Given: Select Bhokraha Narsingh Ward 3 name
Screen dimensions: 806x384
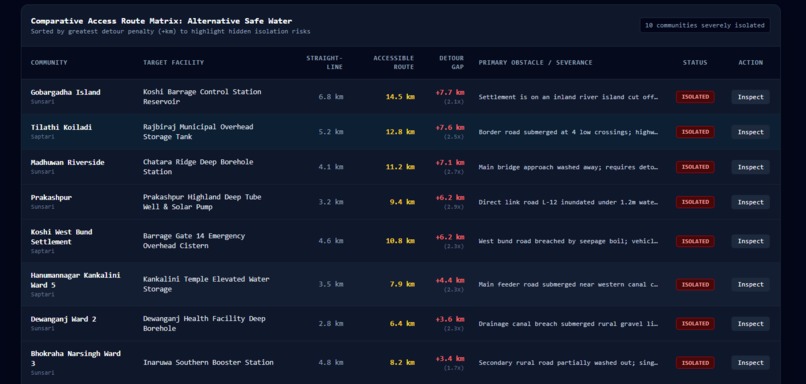Looking at the screenshot, I should click(x=76, y=358).
